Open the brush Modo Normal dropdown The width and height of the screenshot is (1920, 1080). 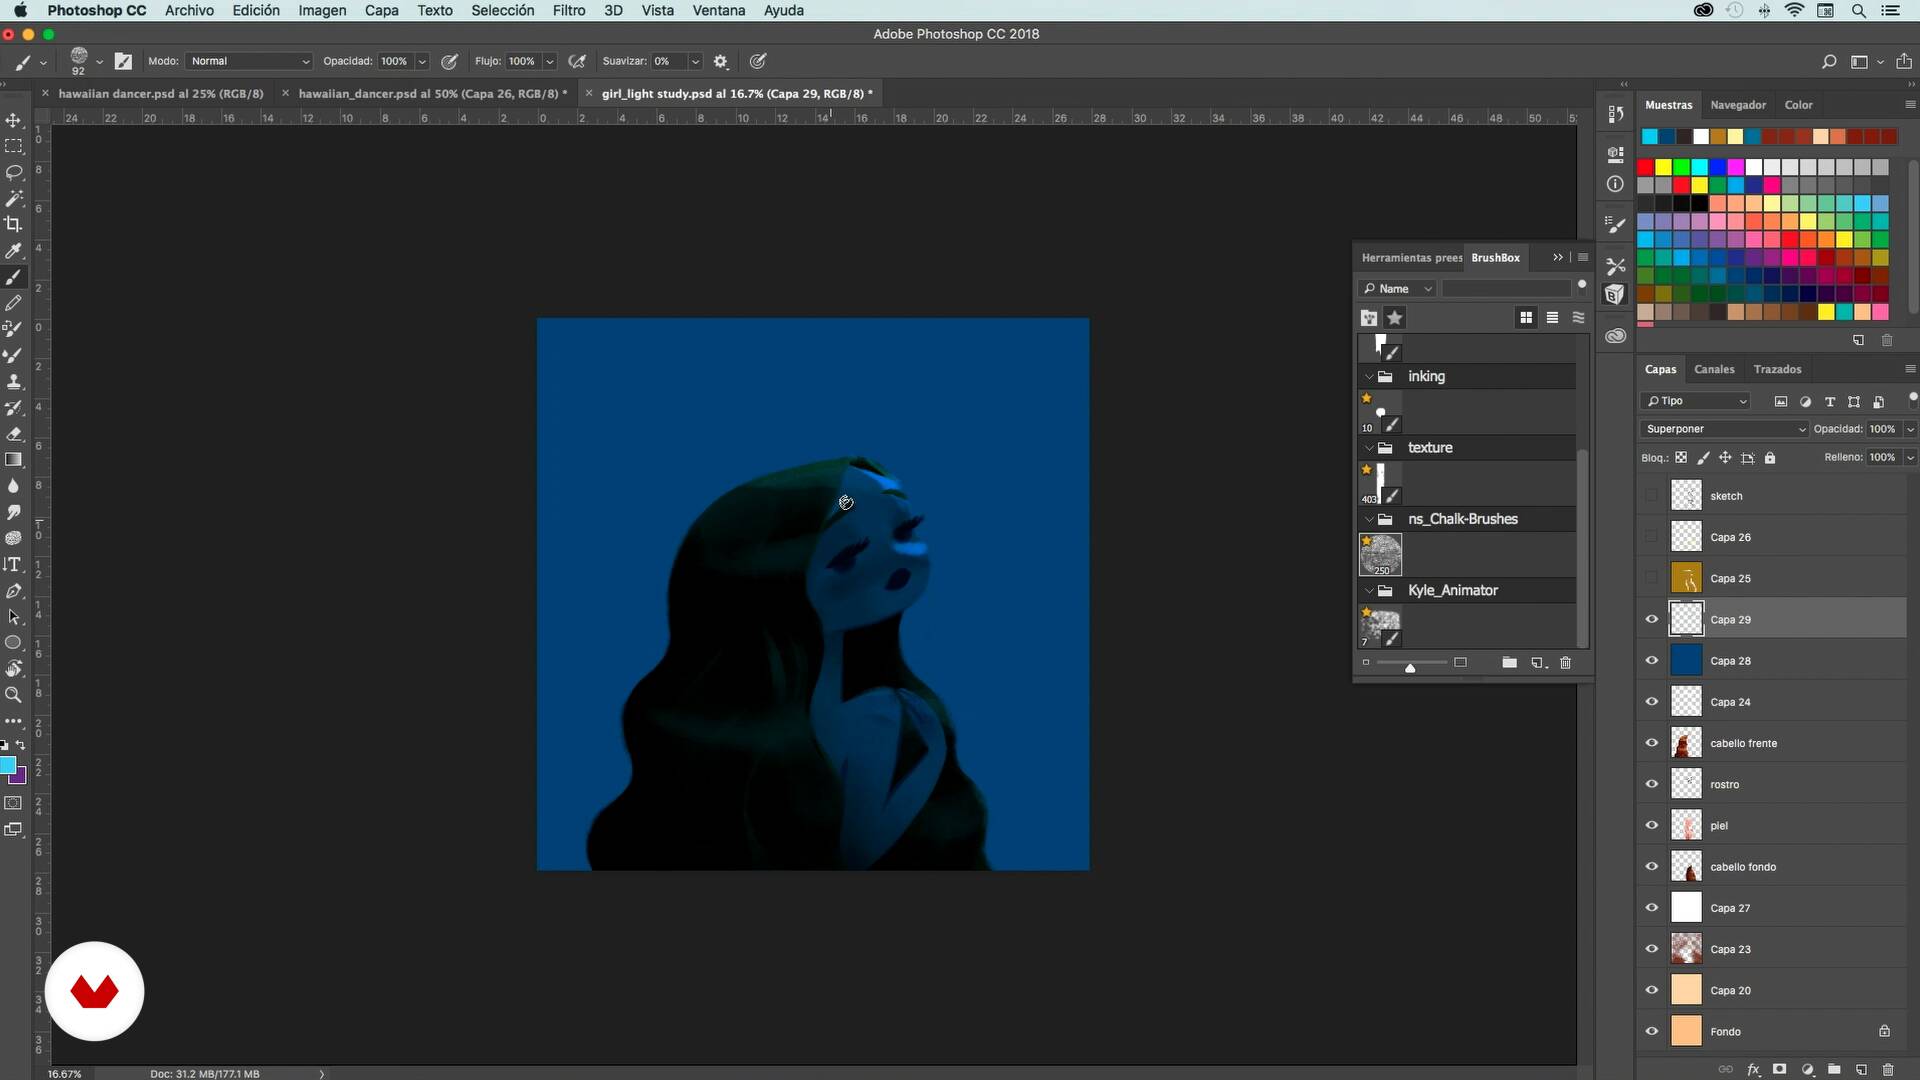pos(248,61)
